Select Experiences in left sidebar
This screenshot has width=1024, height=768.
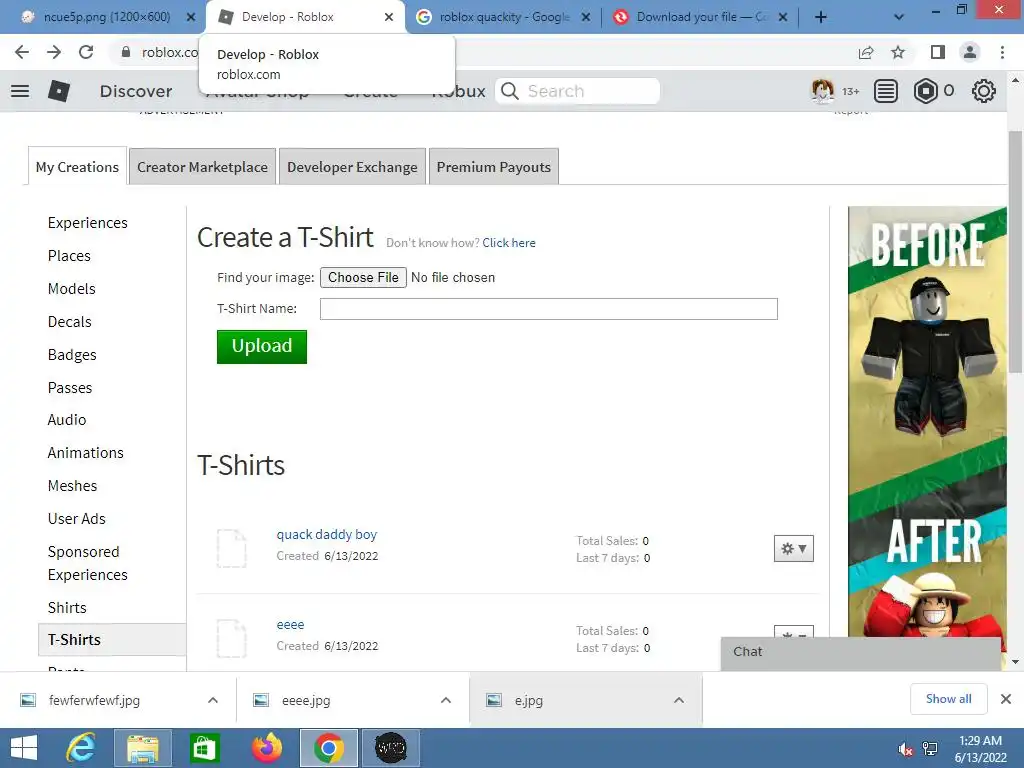(x=88, y=223)
